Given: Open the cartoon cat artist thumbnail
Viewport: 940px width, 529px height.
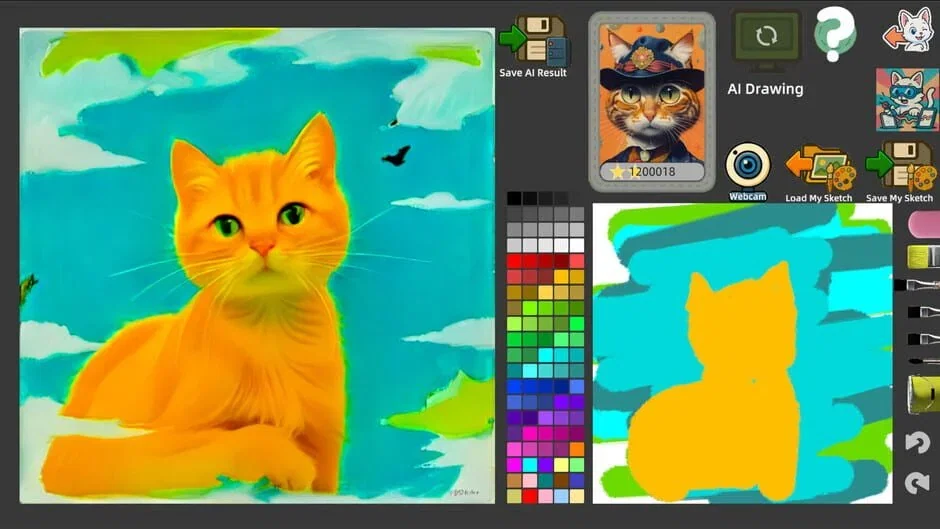Looking at the screenshot, I should [x=906, y=100].
